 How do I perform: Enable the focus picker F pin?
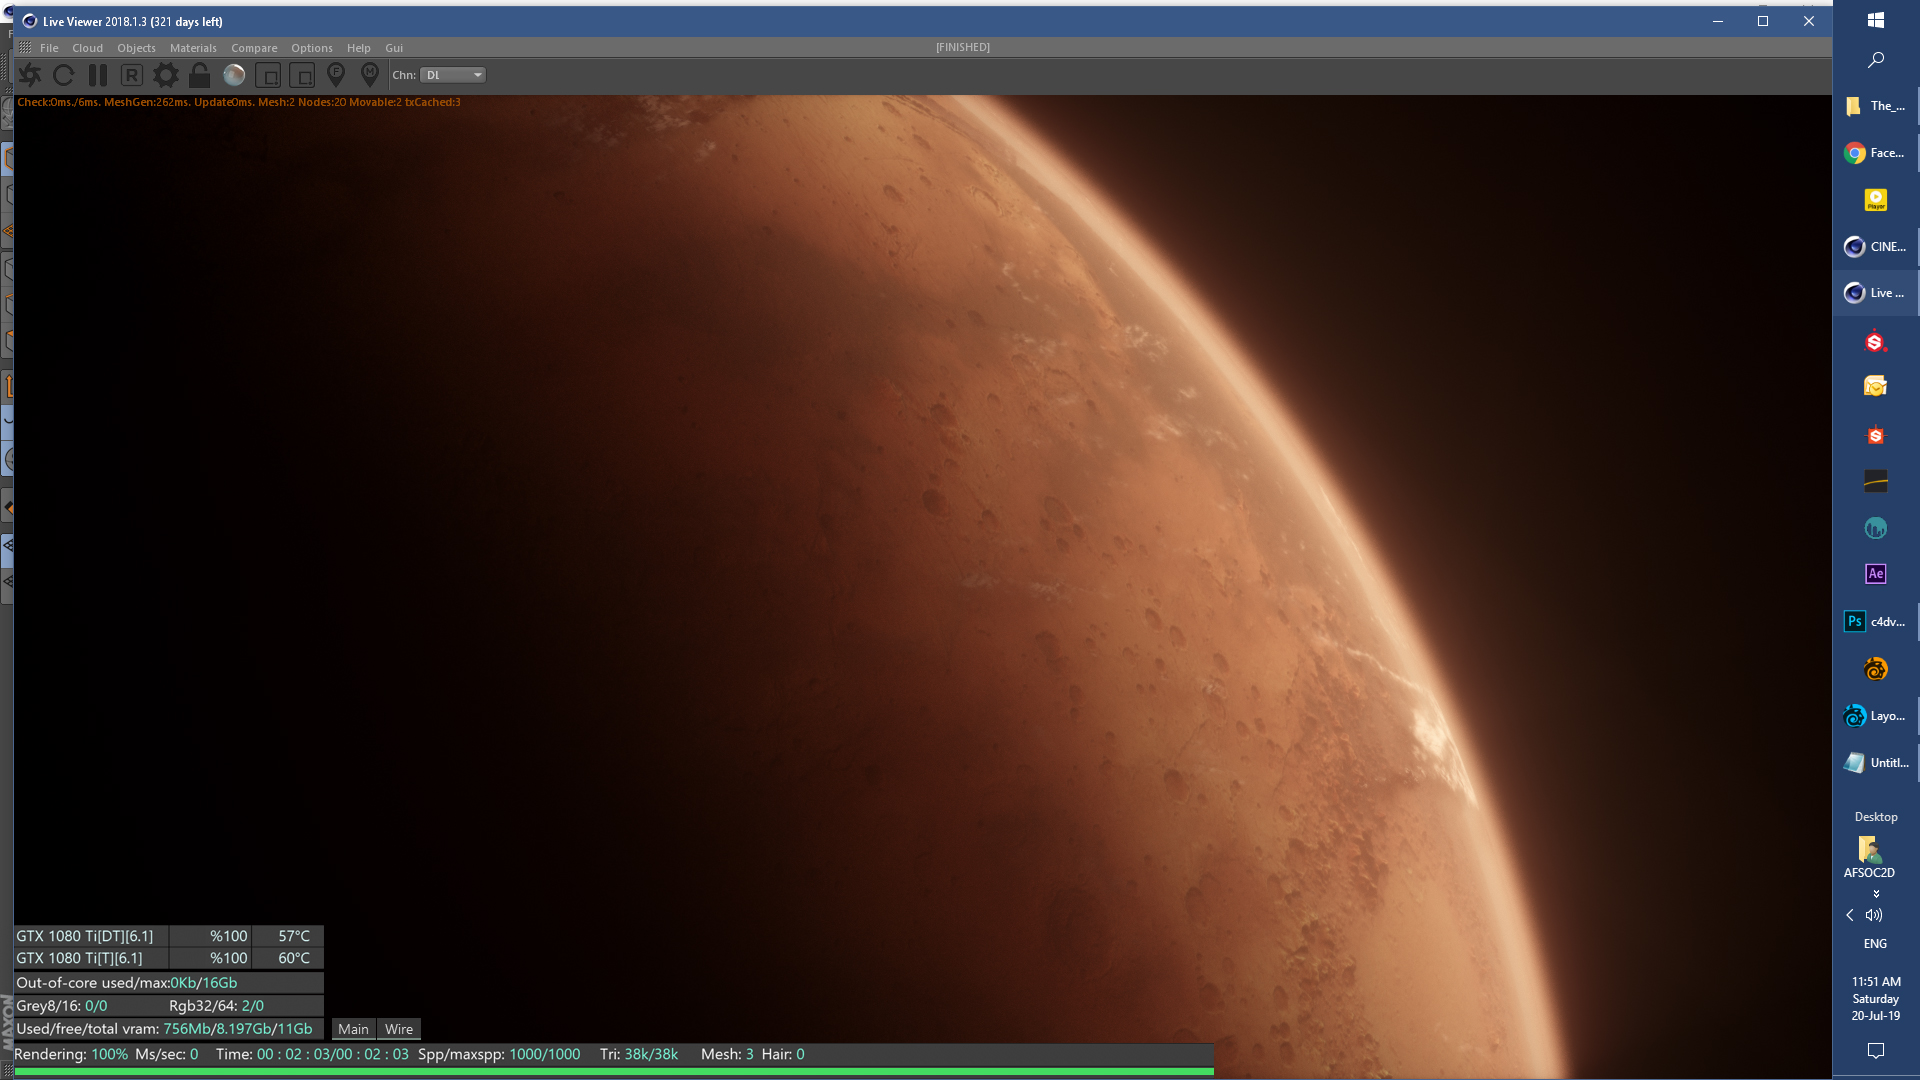pos(336,74)
